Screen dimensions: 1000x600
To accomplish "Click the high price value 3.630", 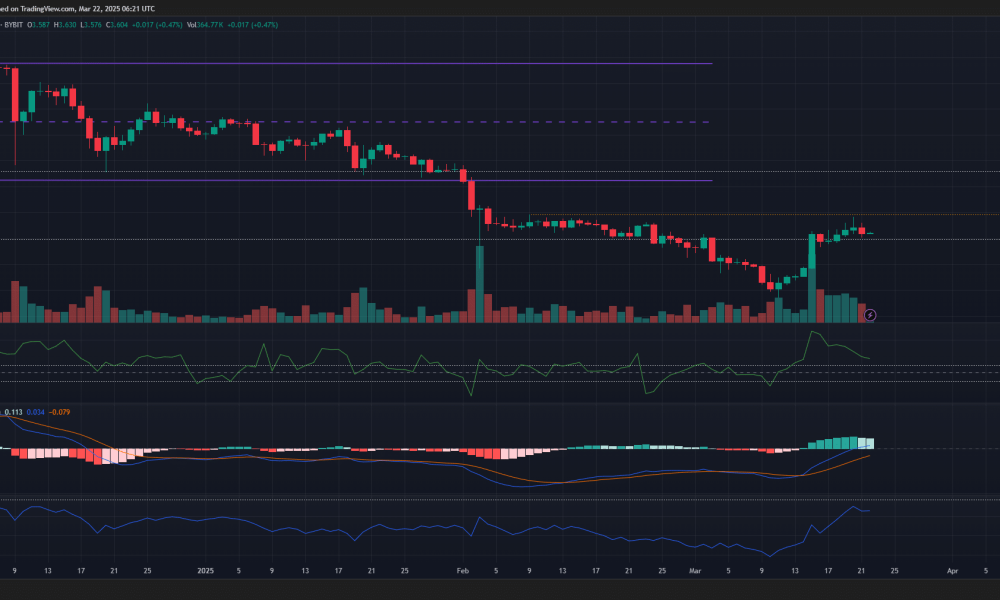I will point(67,25).
